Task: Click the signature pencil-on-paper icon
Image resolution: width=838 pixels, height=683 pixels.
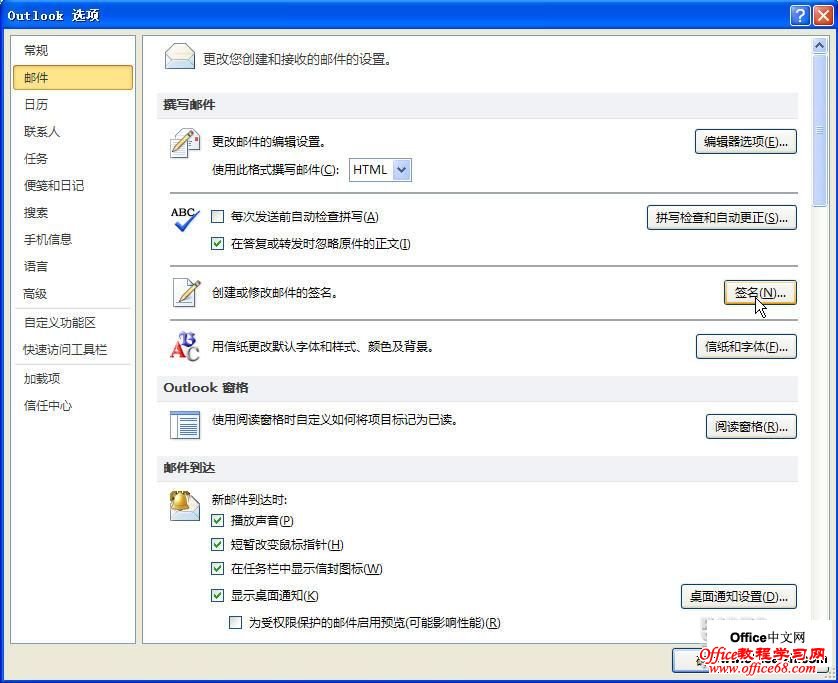Action: pos(186,292)
